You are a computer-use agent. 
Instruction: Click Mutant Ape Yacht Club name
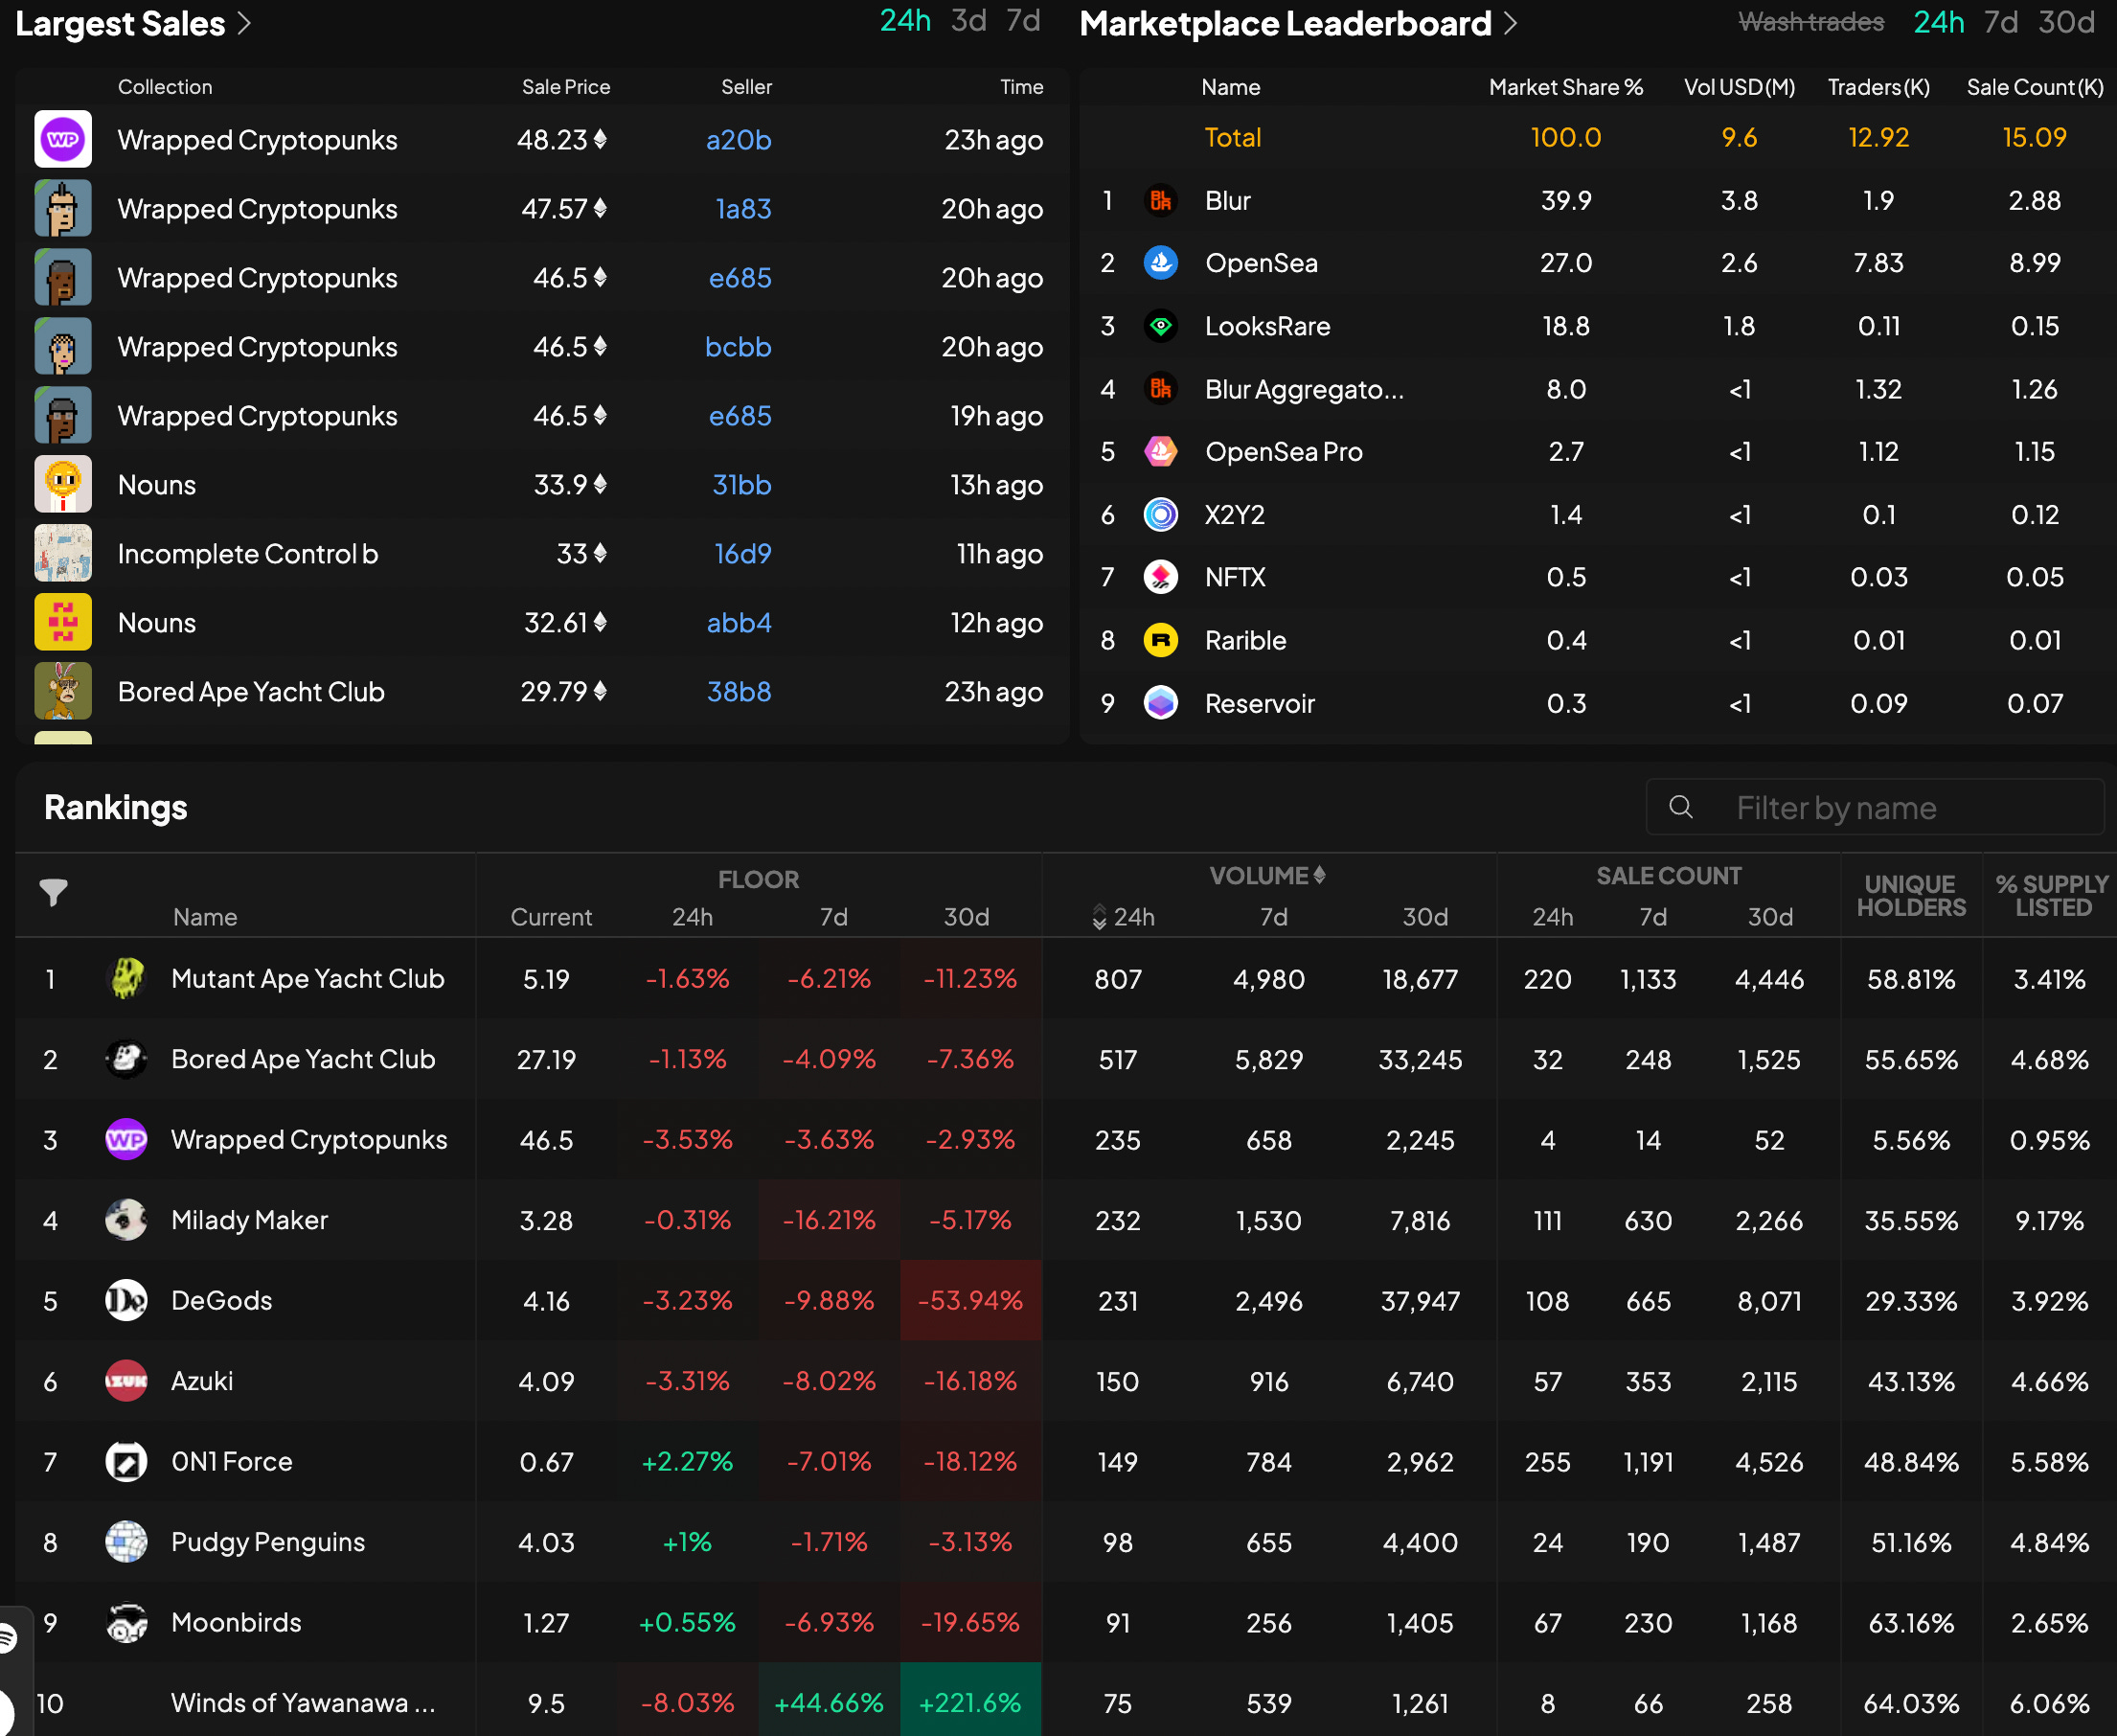308,979
